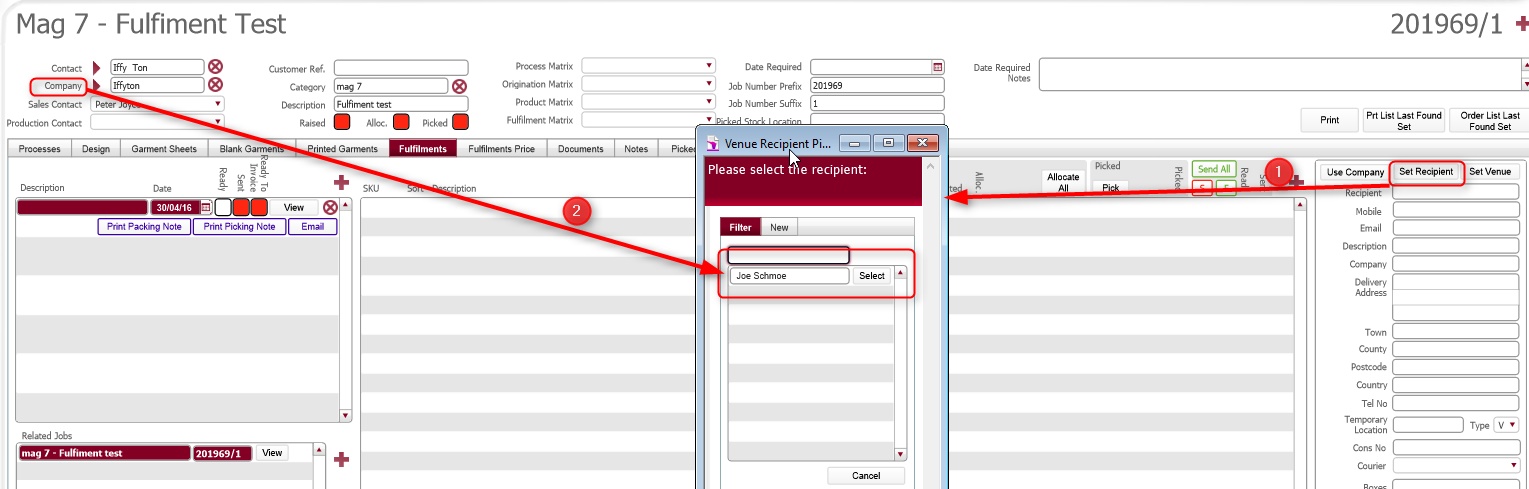1529x489 pixels.
Task: Toggle the Ready checkbox on fulfilment row
Action: point(223,207)
